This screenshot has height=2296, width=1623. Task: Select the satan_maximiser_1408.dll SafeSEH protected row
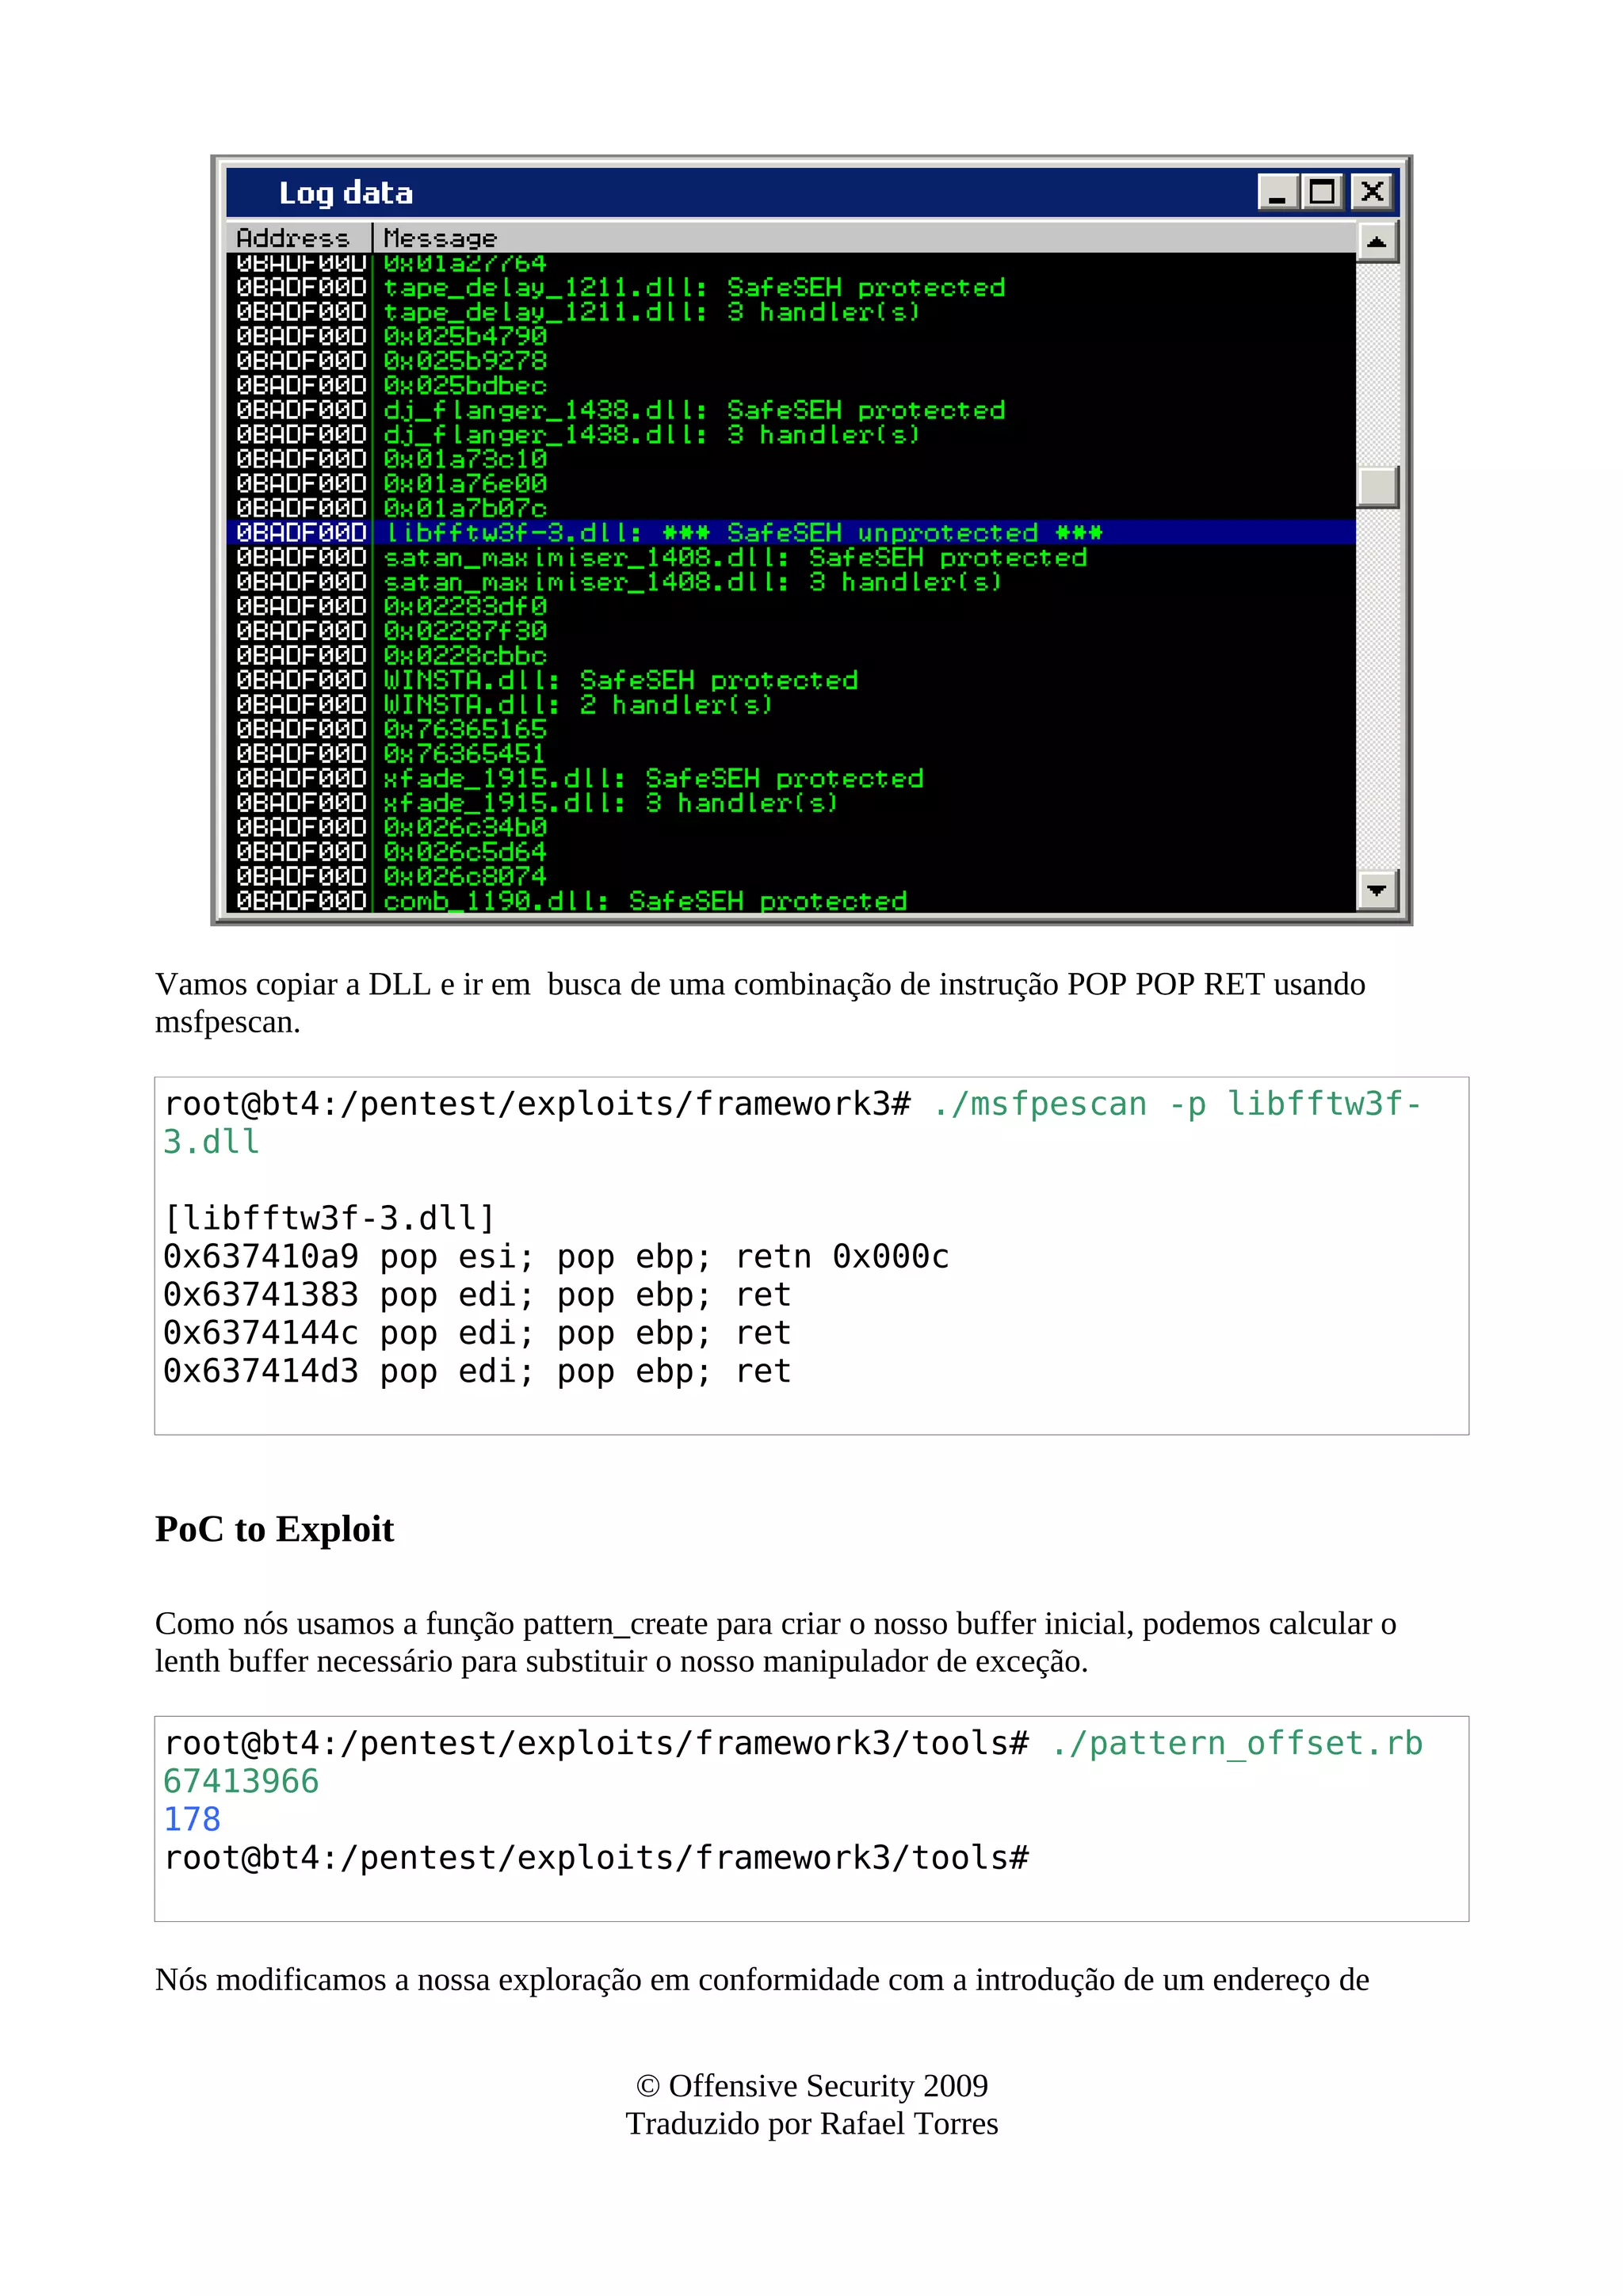point(791,557)
